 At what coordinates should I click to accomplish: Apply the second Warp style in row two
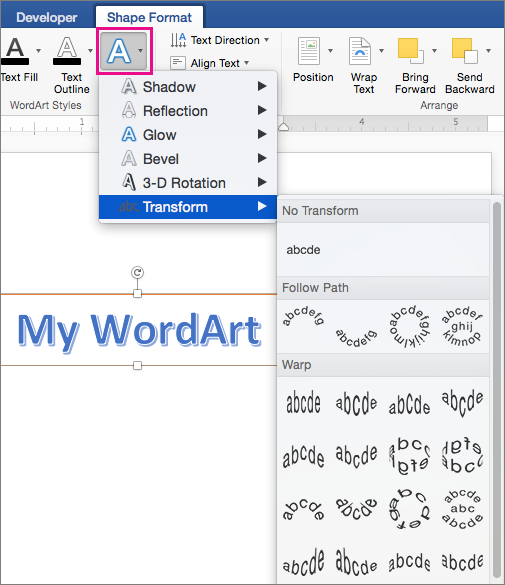(356, 456)
